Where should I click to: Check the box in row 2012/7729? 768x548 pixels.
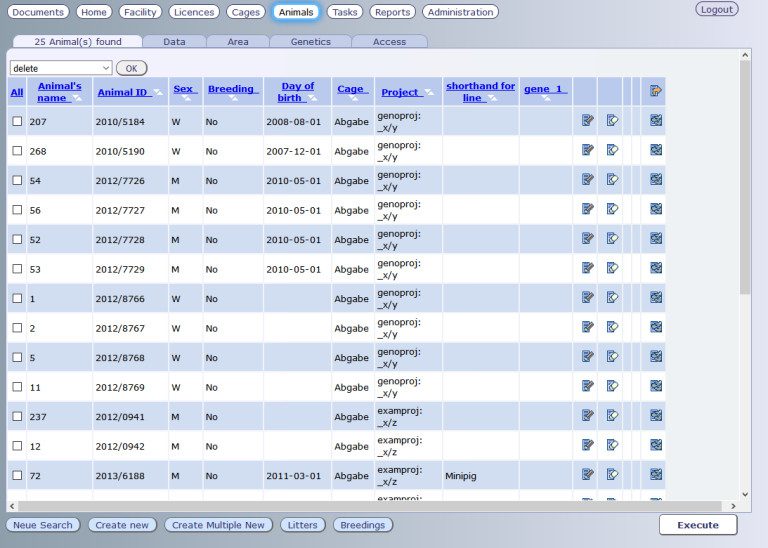point(17,268)
